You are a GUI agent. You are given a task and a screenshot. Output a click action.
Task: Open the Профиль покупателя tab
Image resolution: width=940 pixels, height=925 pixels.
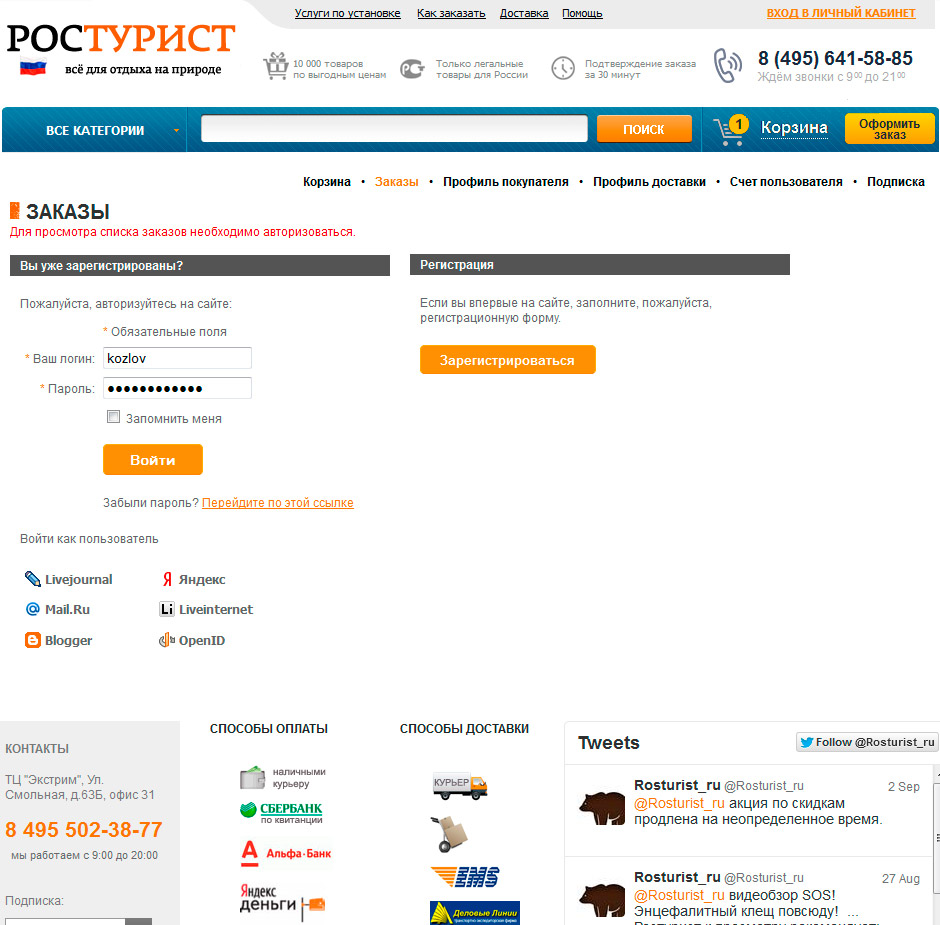(505, 182)
